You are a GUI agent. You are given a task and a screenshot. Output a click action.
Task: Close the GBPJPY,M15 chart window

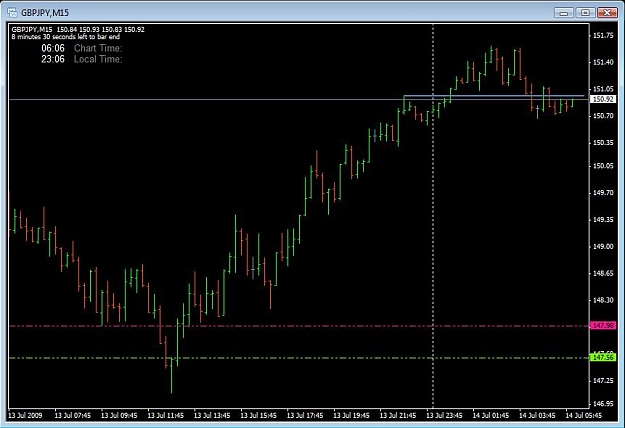(x=607, y=13)
